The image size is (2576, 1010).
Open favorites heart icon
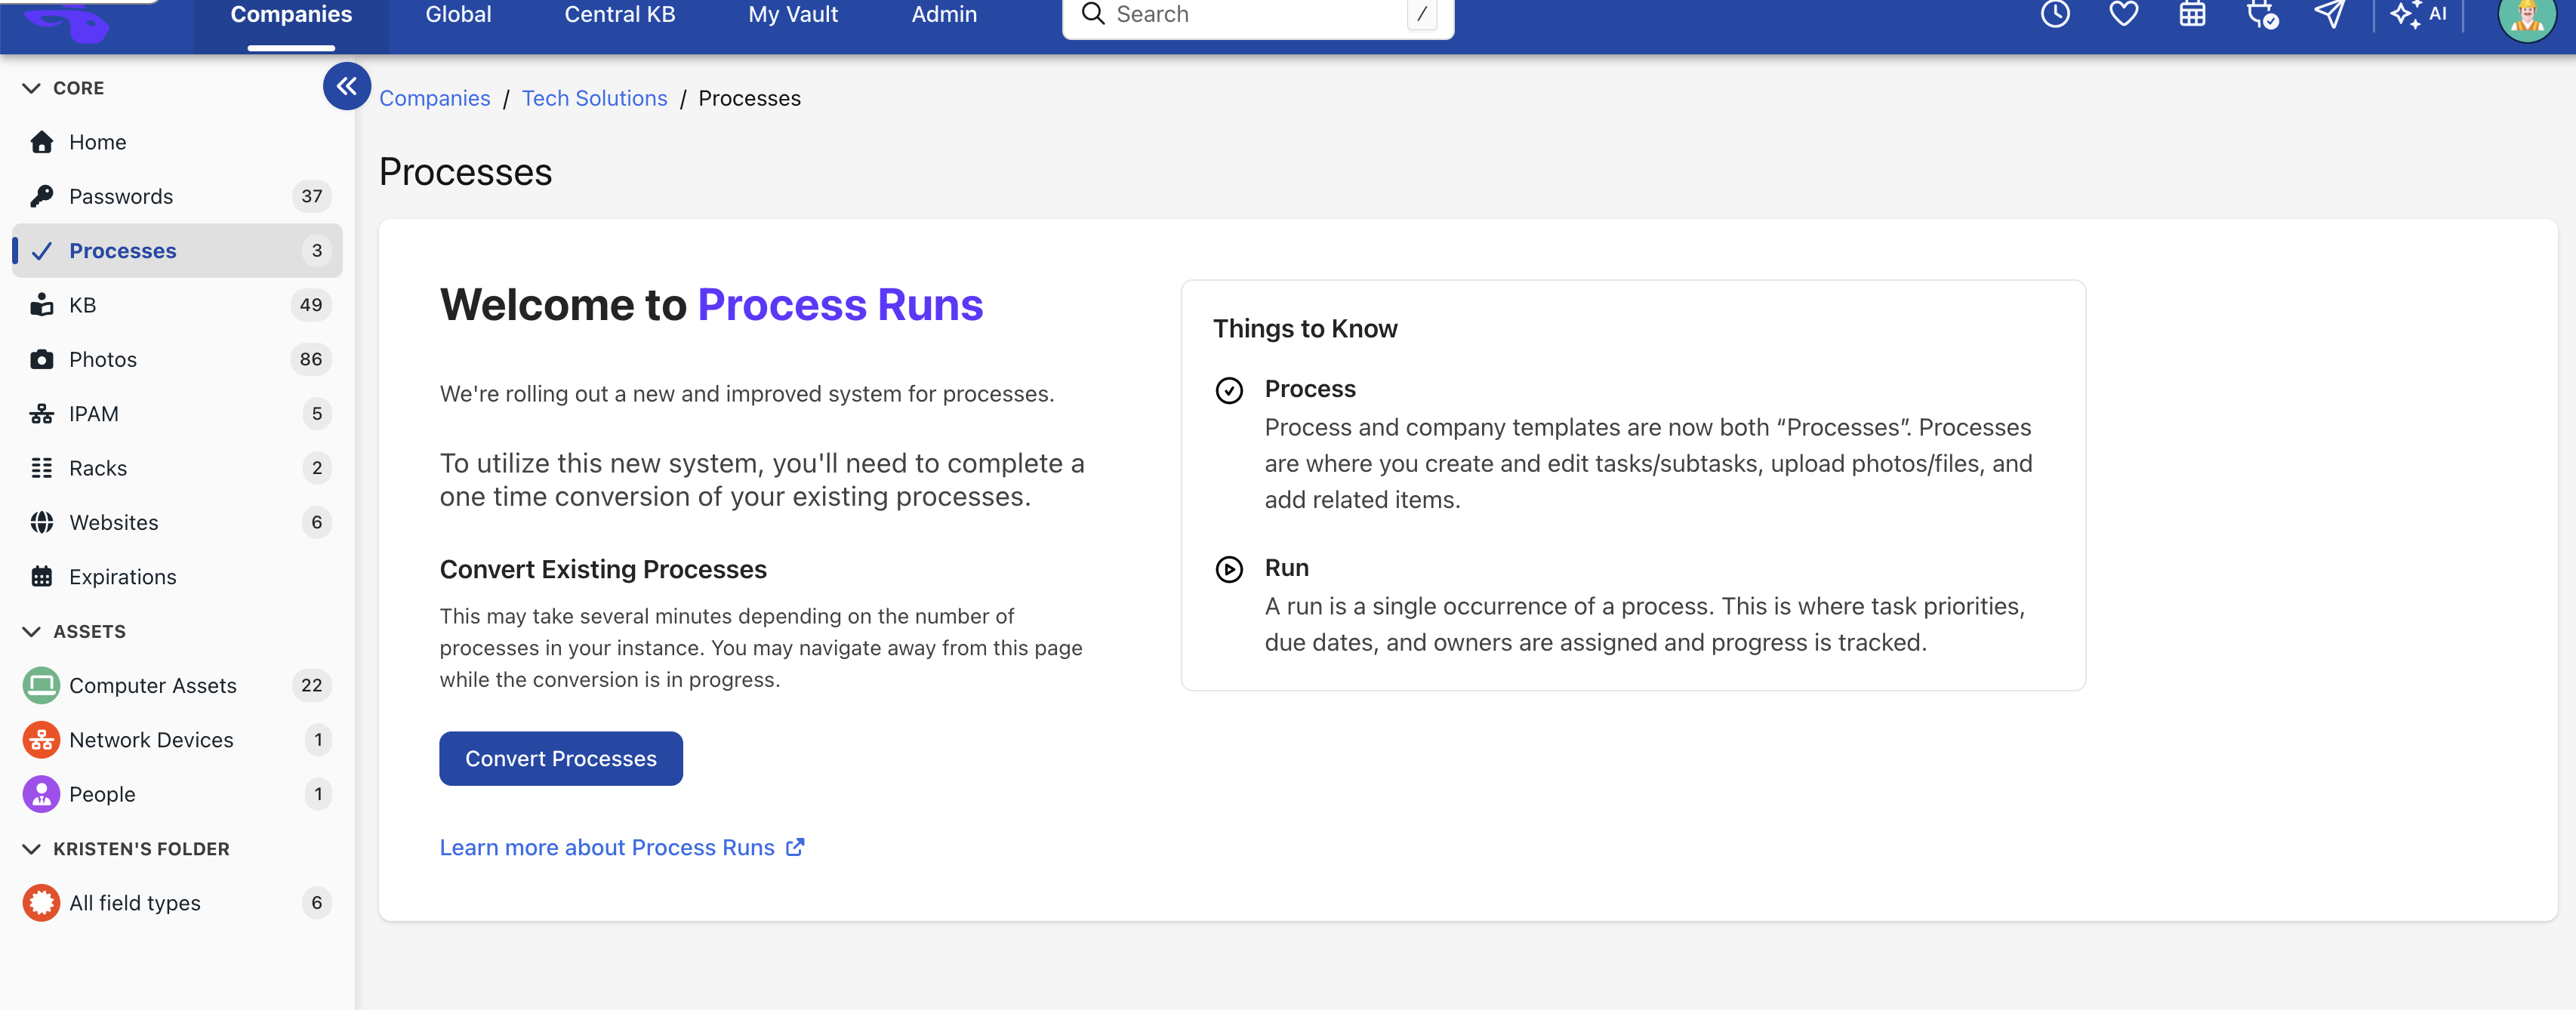(x=2123, y=14)
